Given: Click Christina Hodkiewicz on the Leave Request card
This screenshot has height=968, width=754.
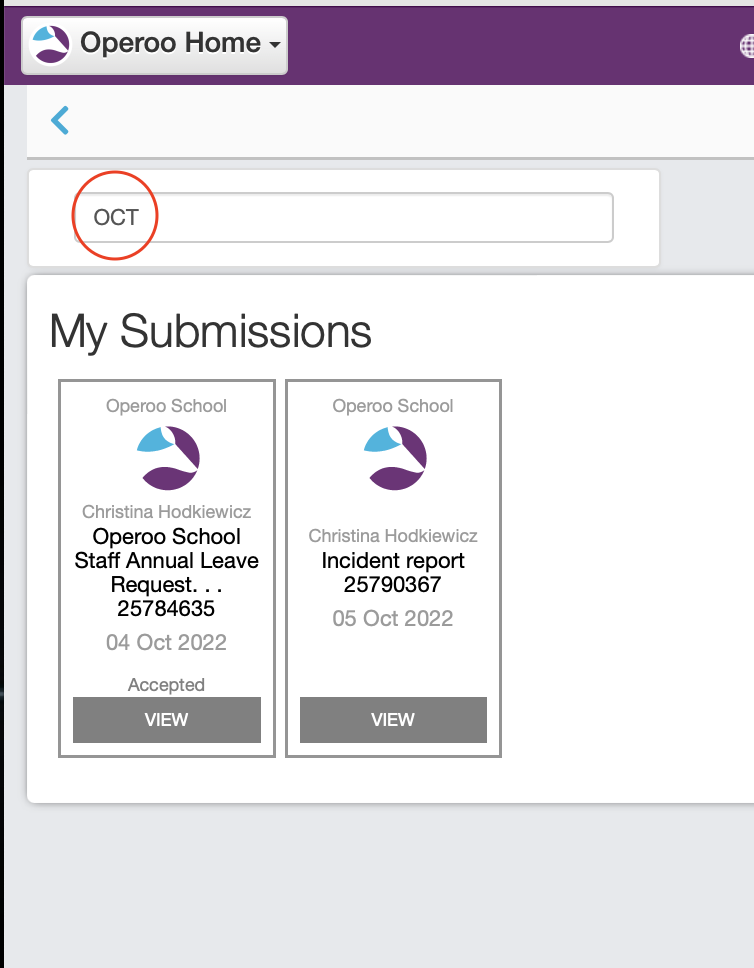Looking at the screenshot, I should 167,512.
